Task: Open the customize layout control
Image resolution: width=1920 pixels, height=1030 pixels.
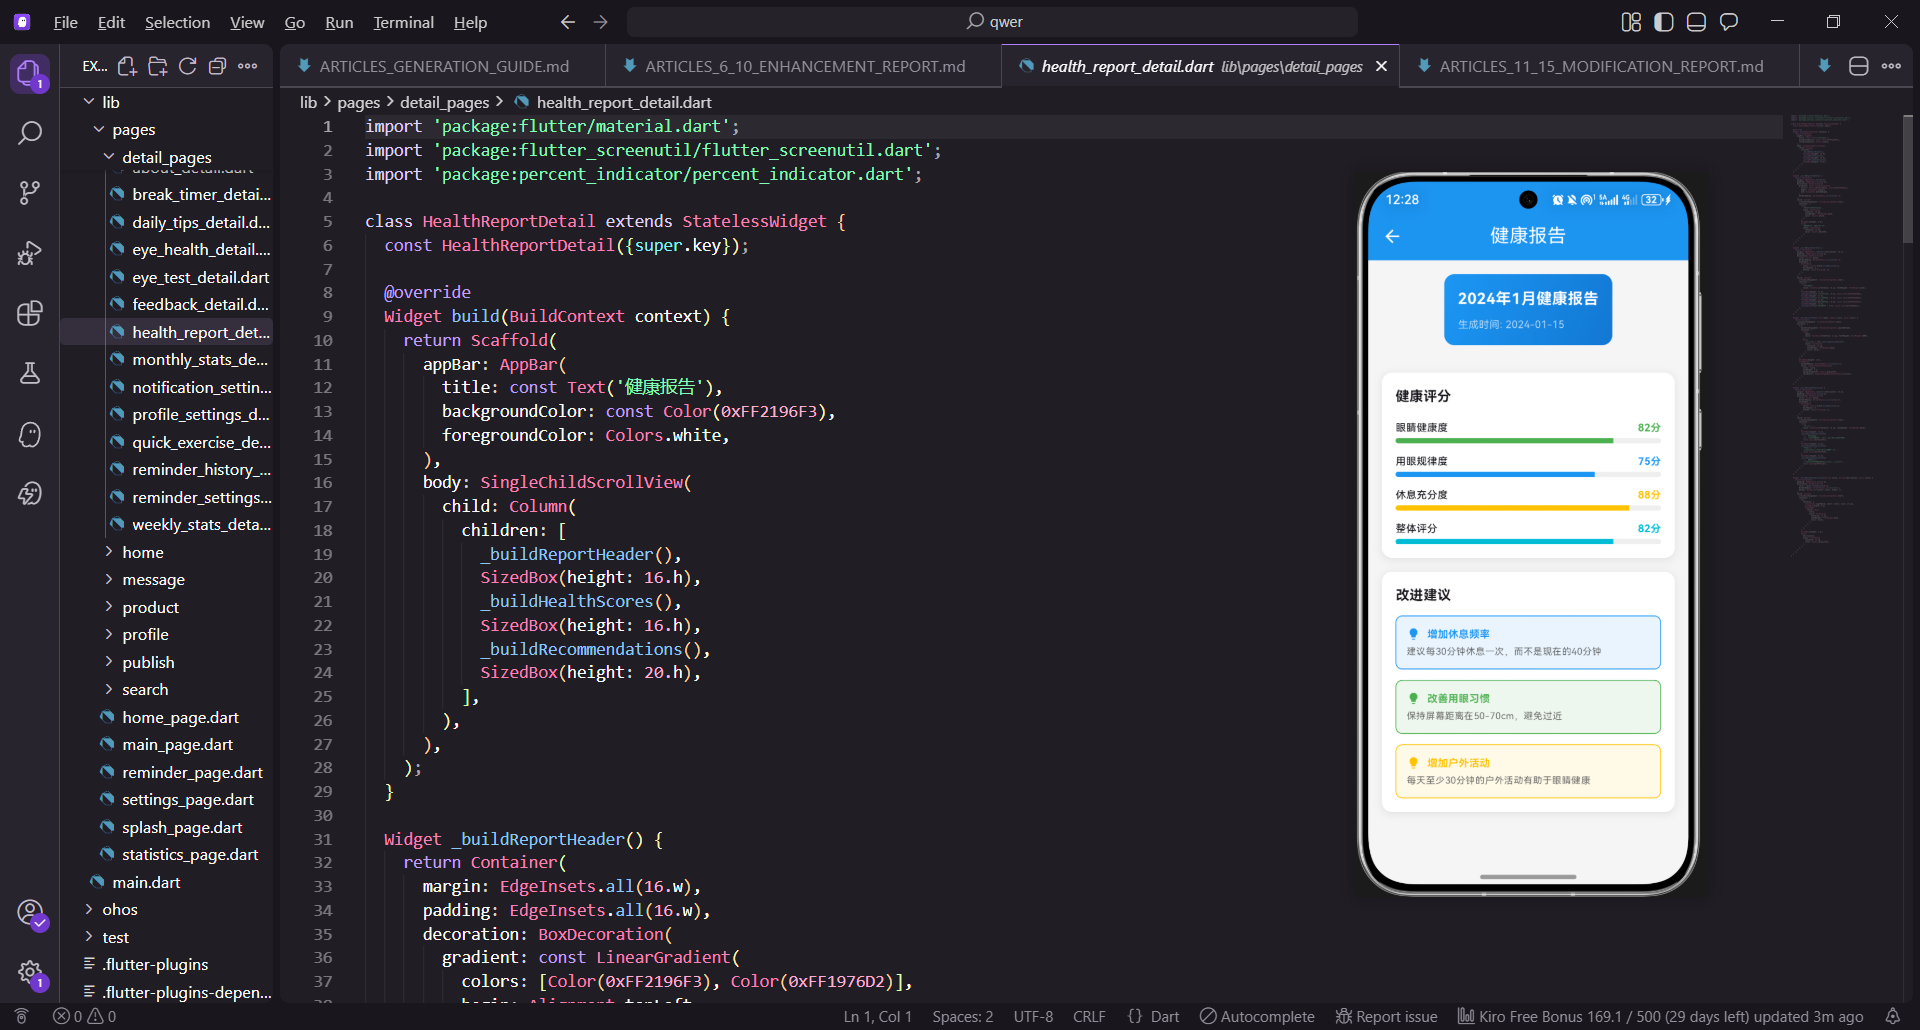Action: pos(1631,22)
